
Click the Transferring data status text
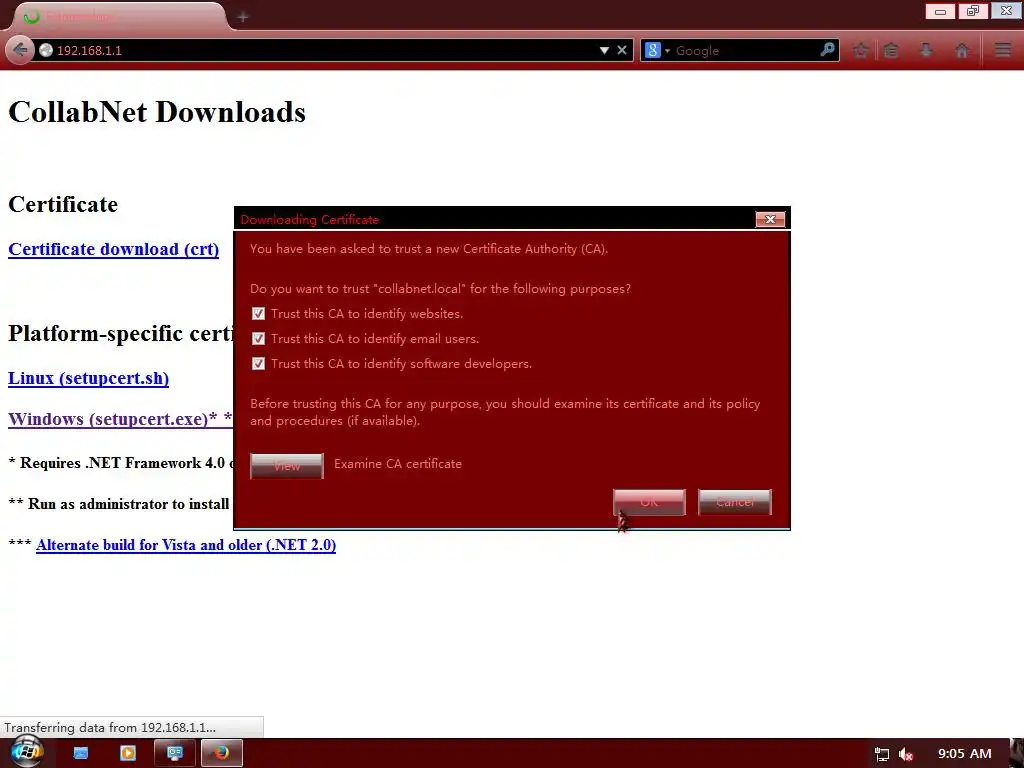tap(110, 728)
